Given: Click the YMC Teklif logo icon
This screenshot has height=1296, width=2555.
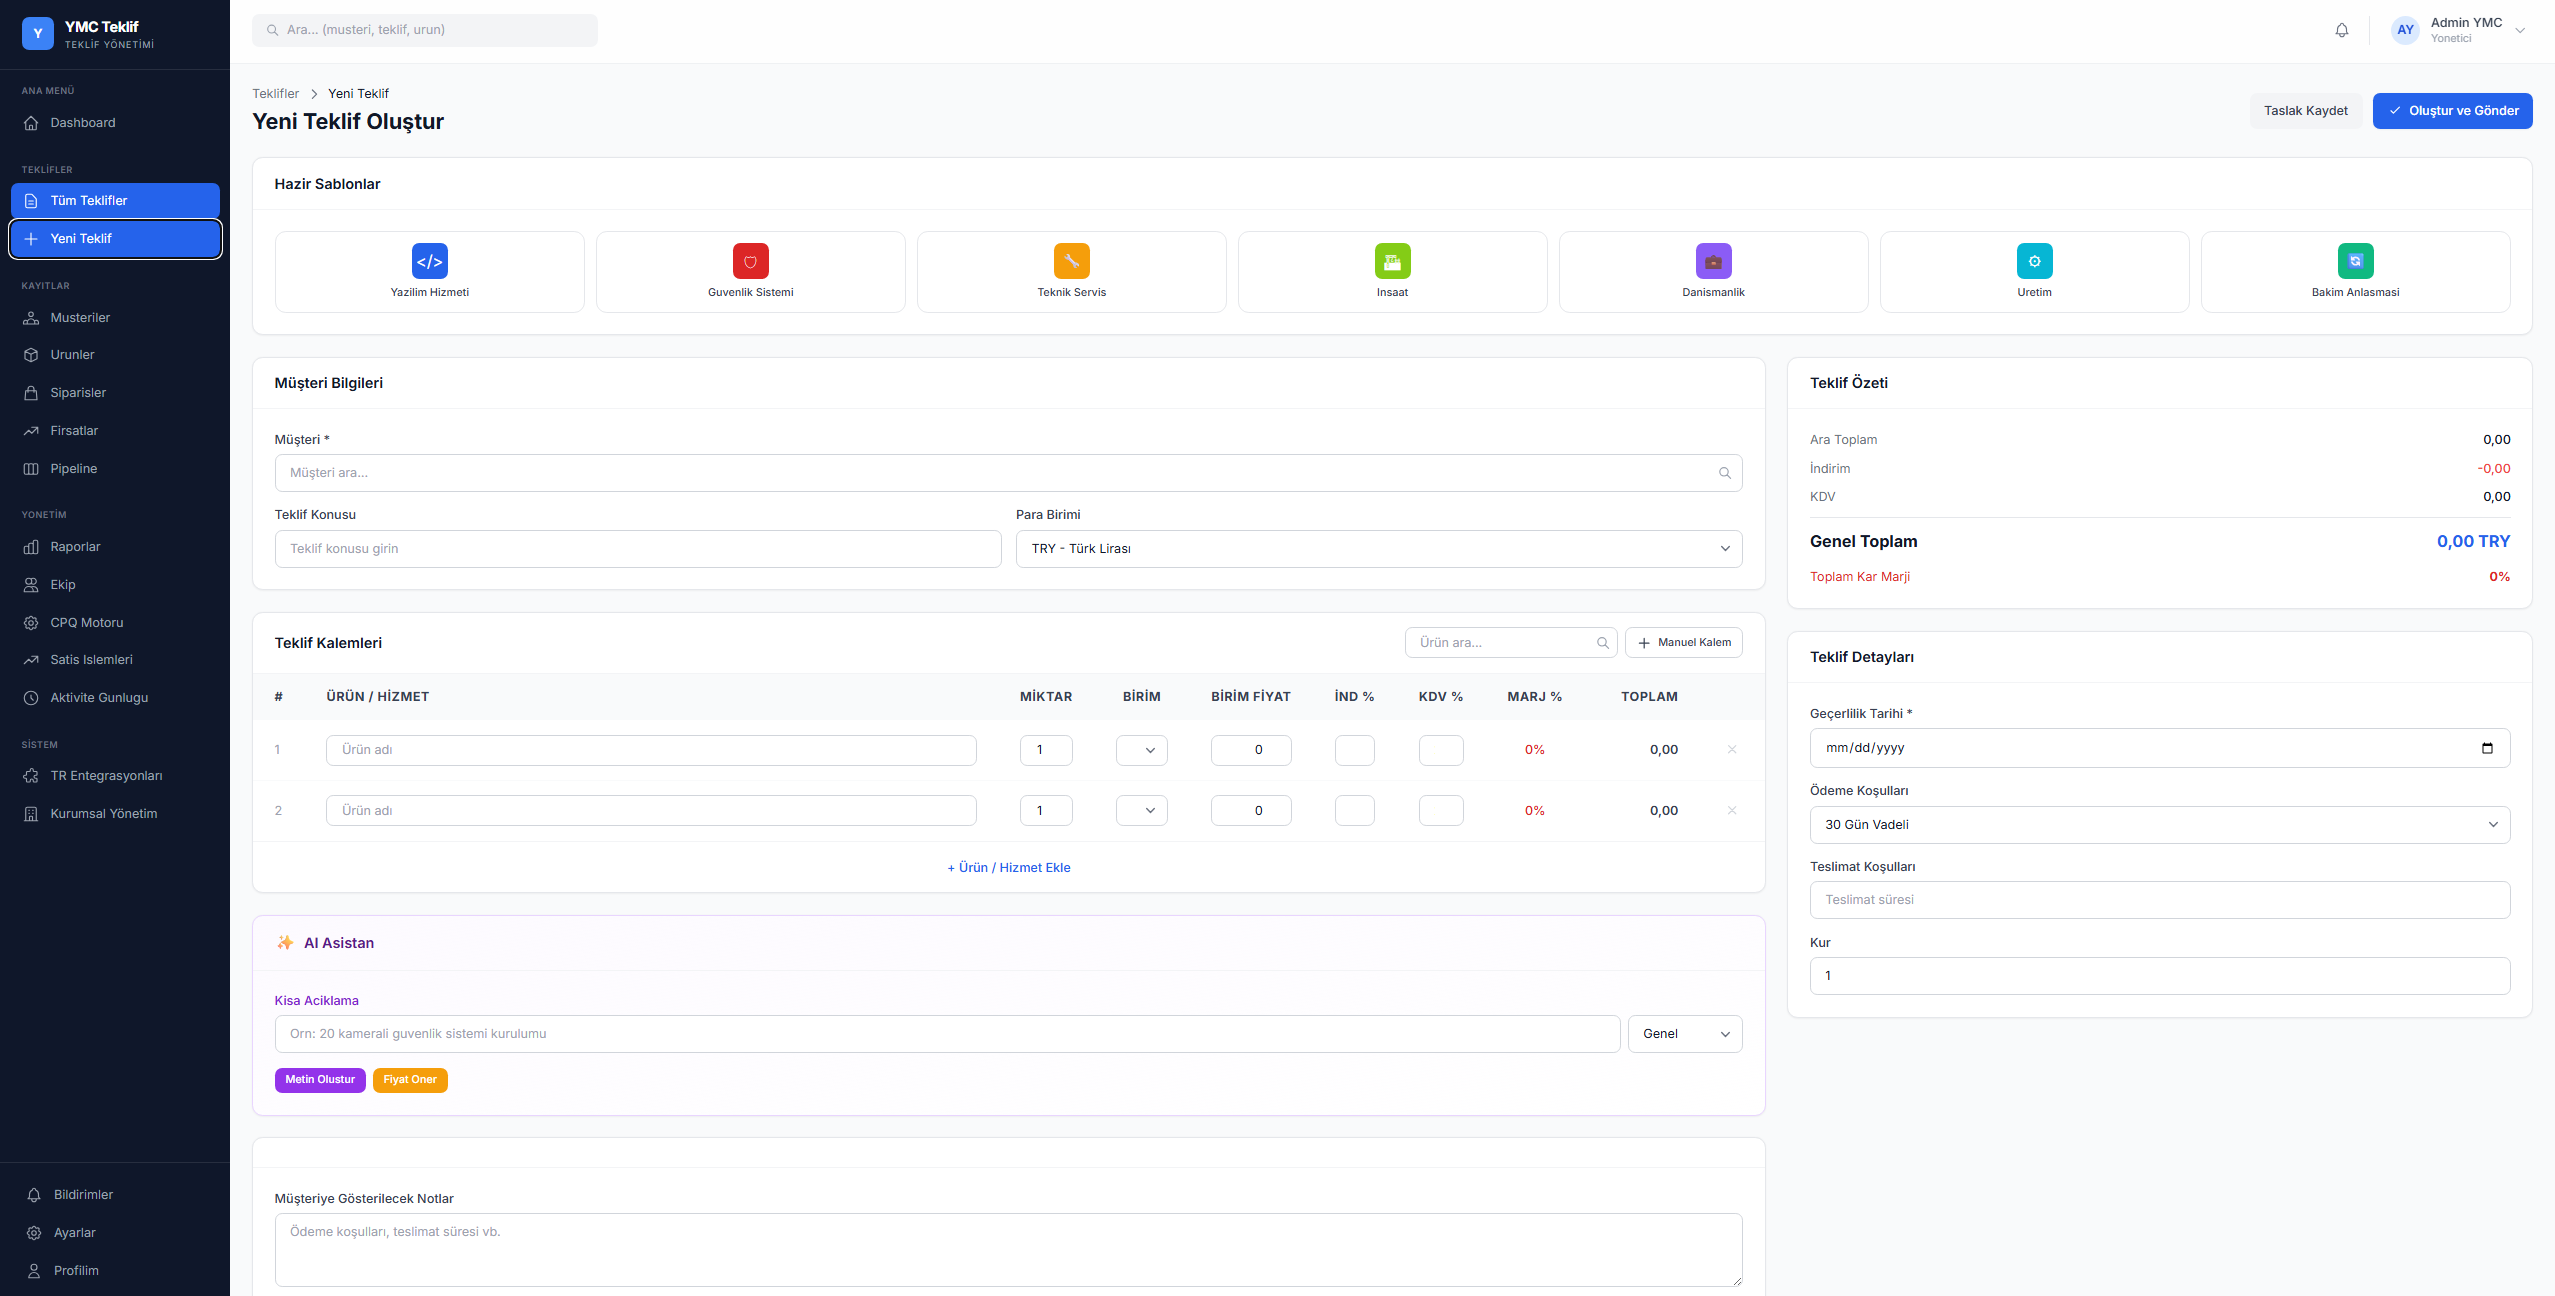Looking at the screenshot, I should pyautogui.click(x=38, y=33).
